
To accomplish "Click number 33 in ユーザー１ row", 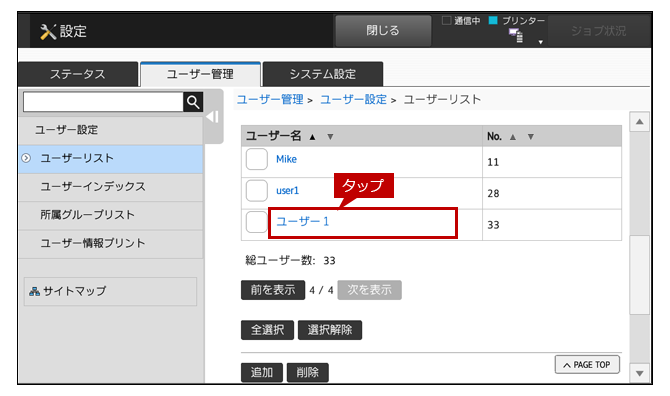I will click(x=493, y=225).
